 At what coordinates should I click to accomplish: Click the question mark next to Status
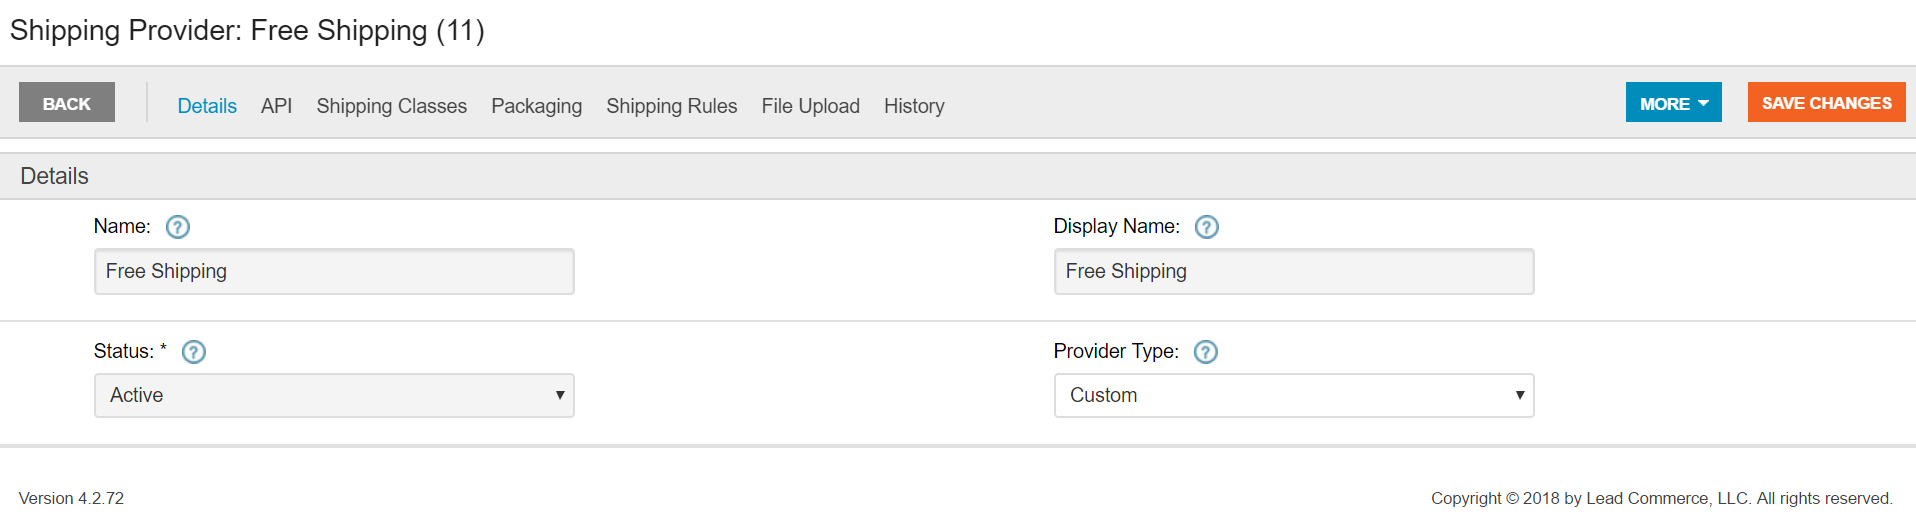pyautogui.click(x=194, y=352)
